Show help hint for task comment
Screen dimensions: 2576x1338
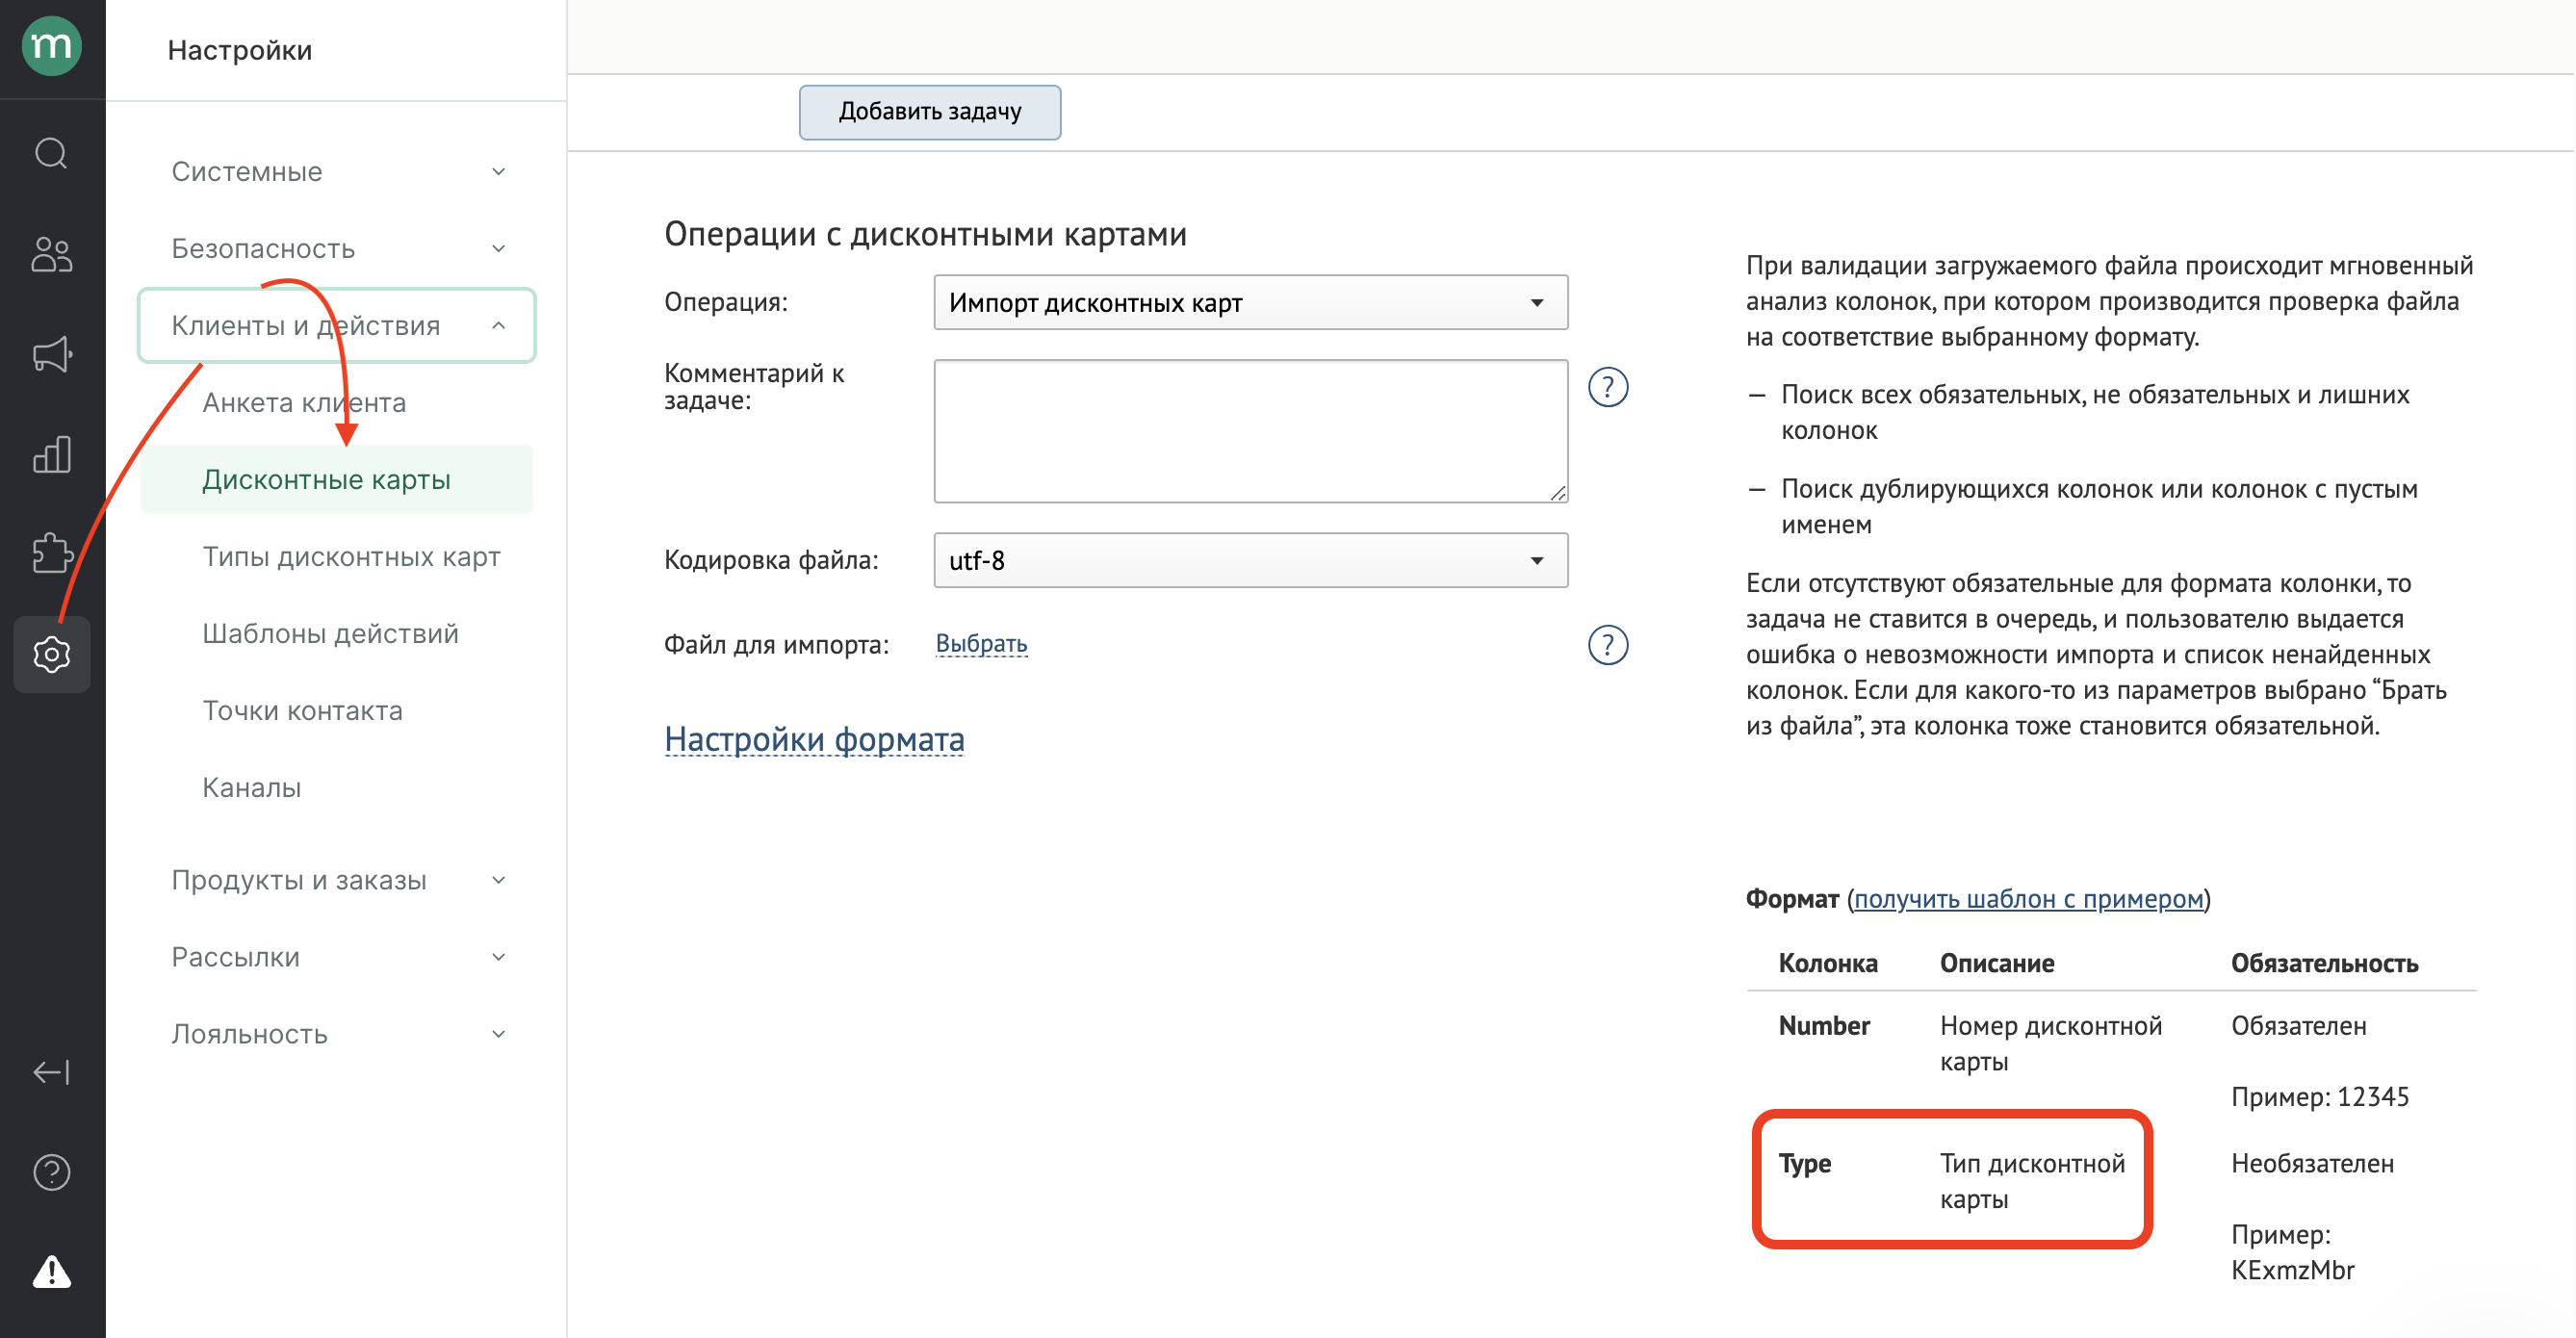[x=1608, y=387]
